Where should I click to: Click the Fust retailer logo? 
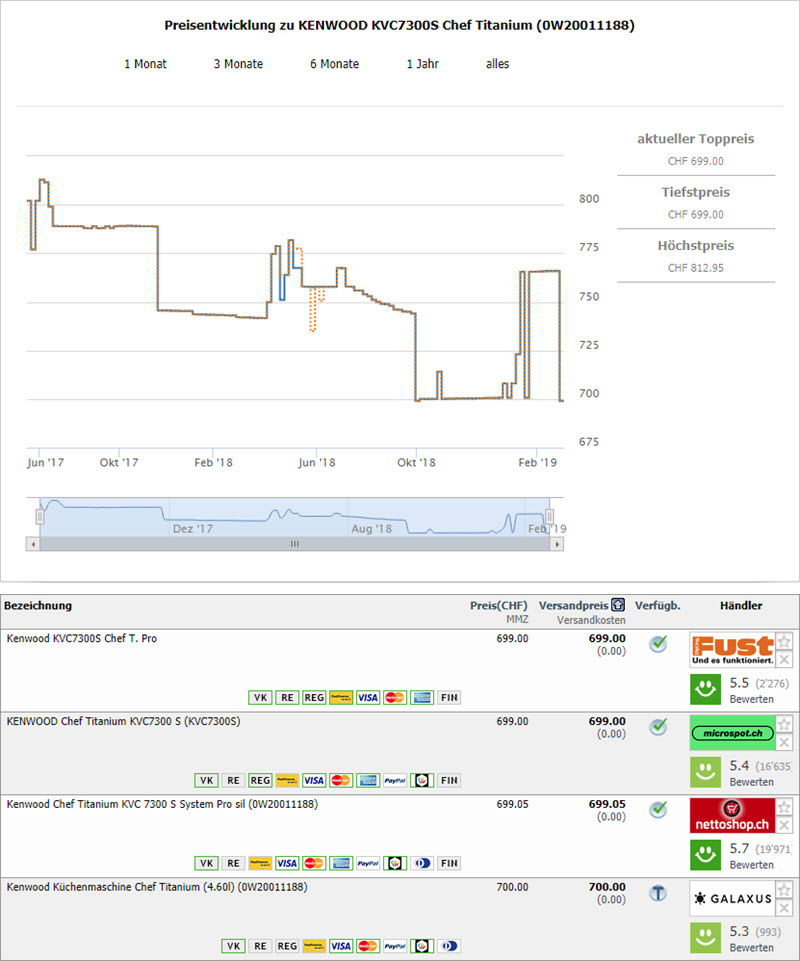tap(733, 650)
